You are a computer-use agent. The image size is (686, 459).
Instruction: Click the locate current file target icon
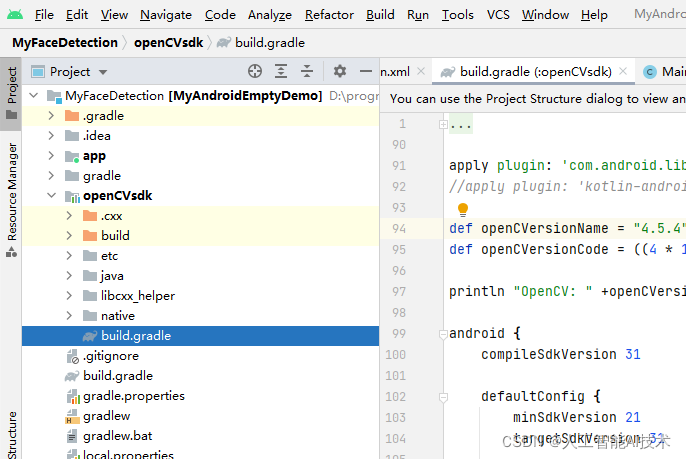tap(255, 71)
